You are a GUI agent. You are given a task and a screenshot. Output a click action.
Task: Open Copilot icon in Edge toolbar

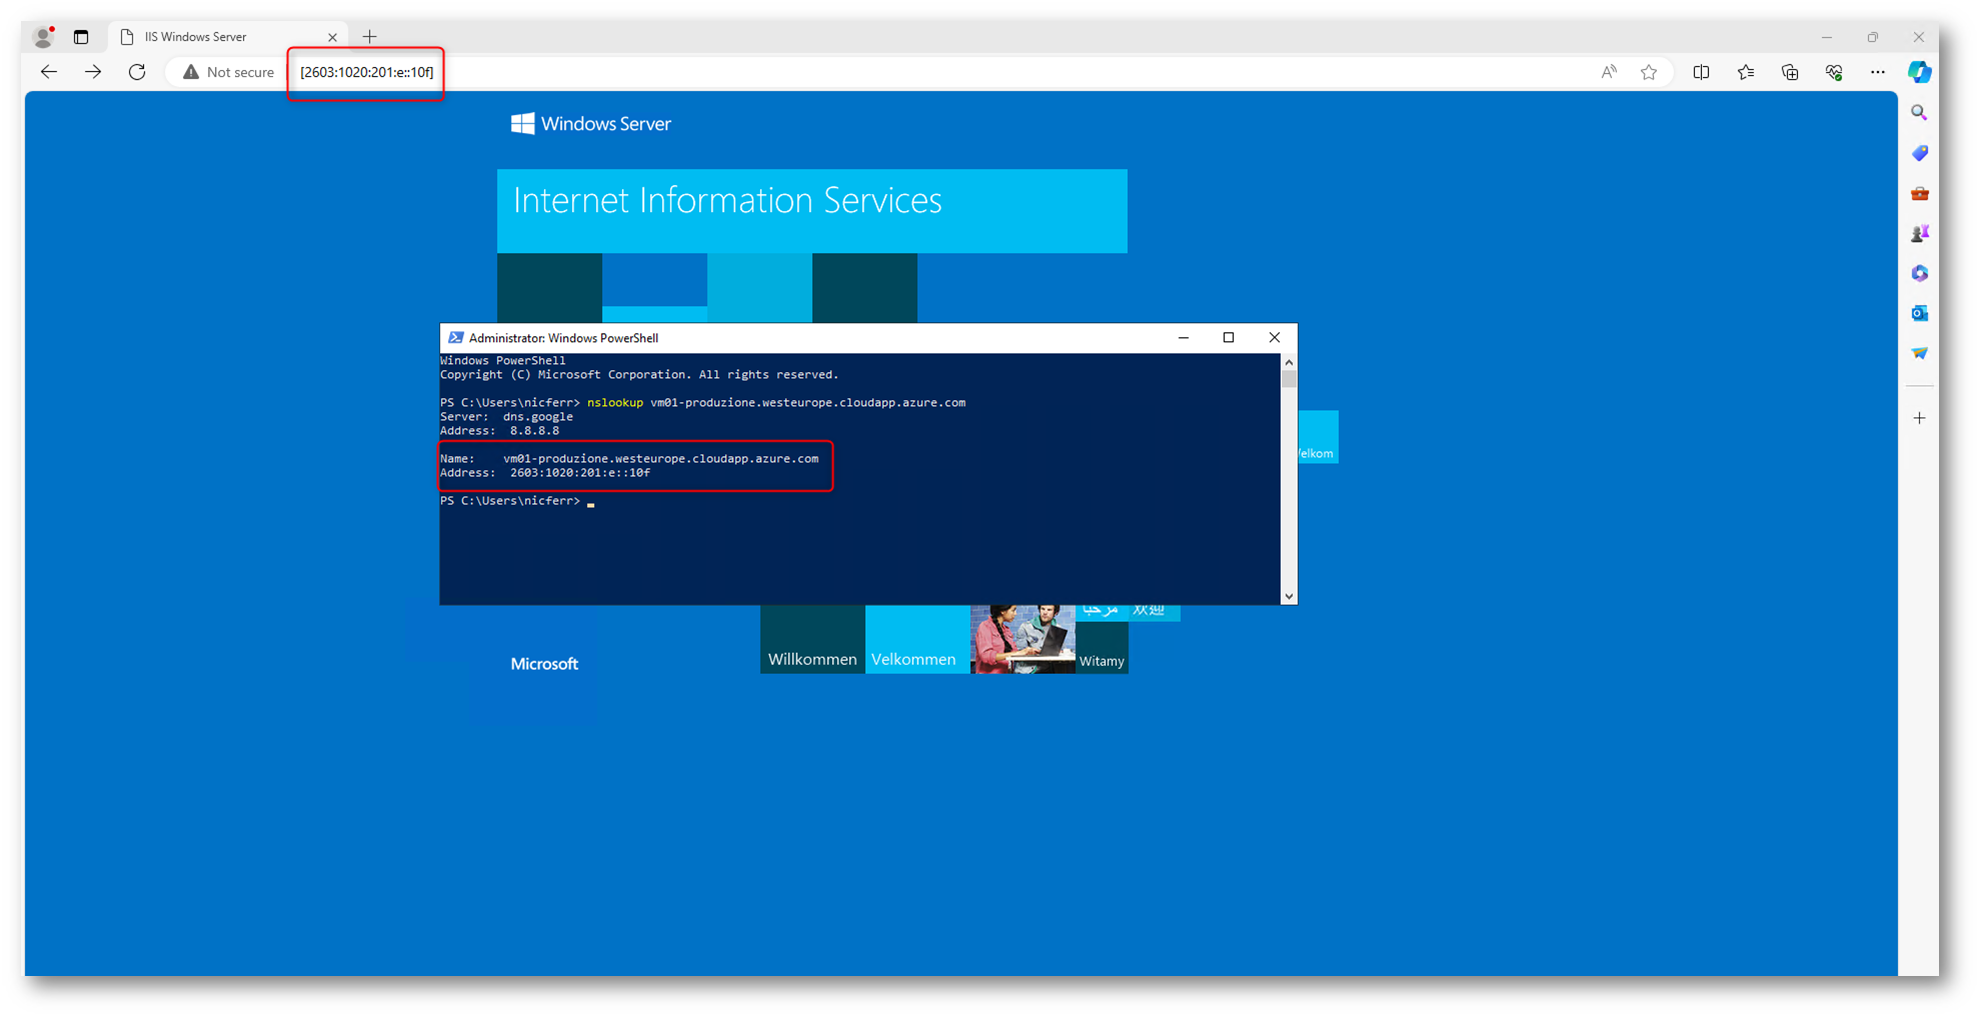(1919, 72)
